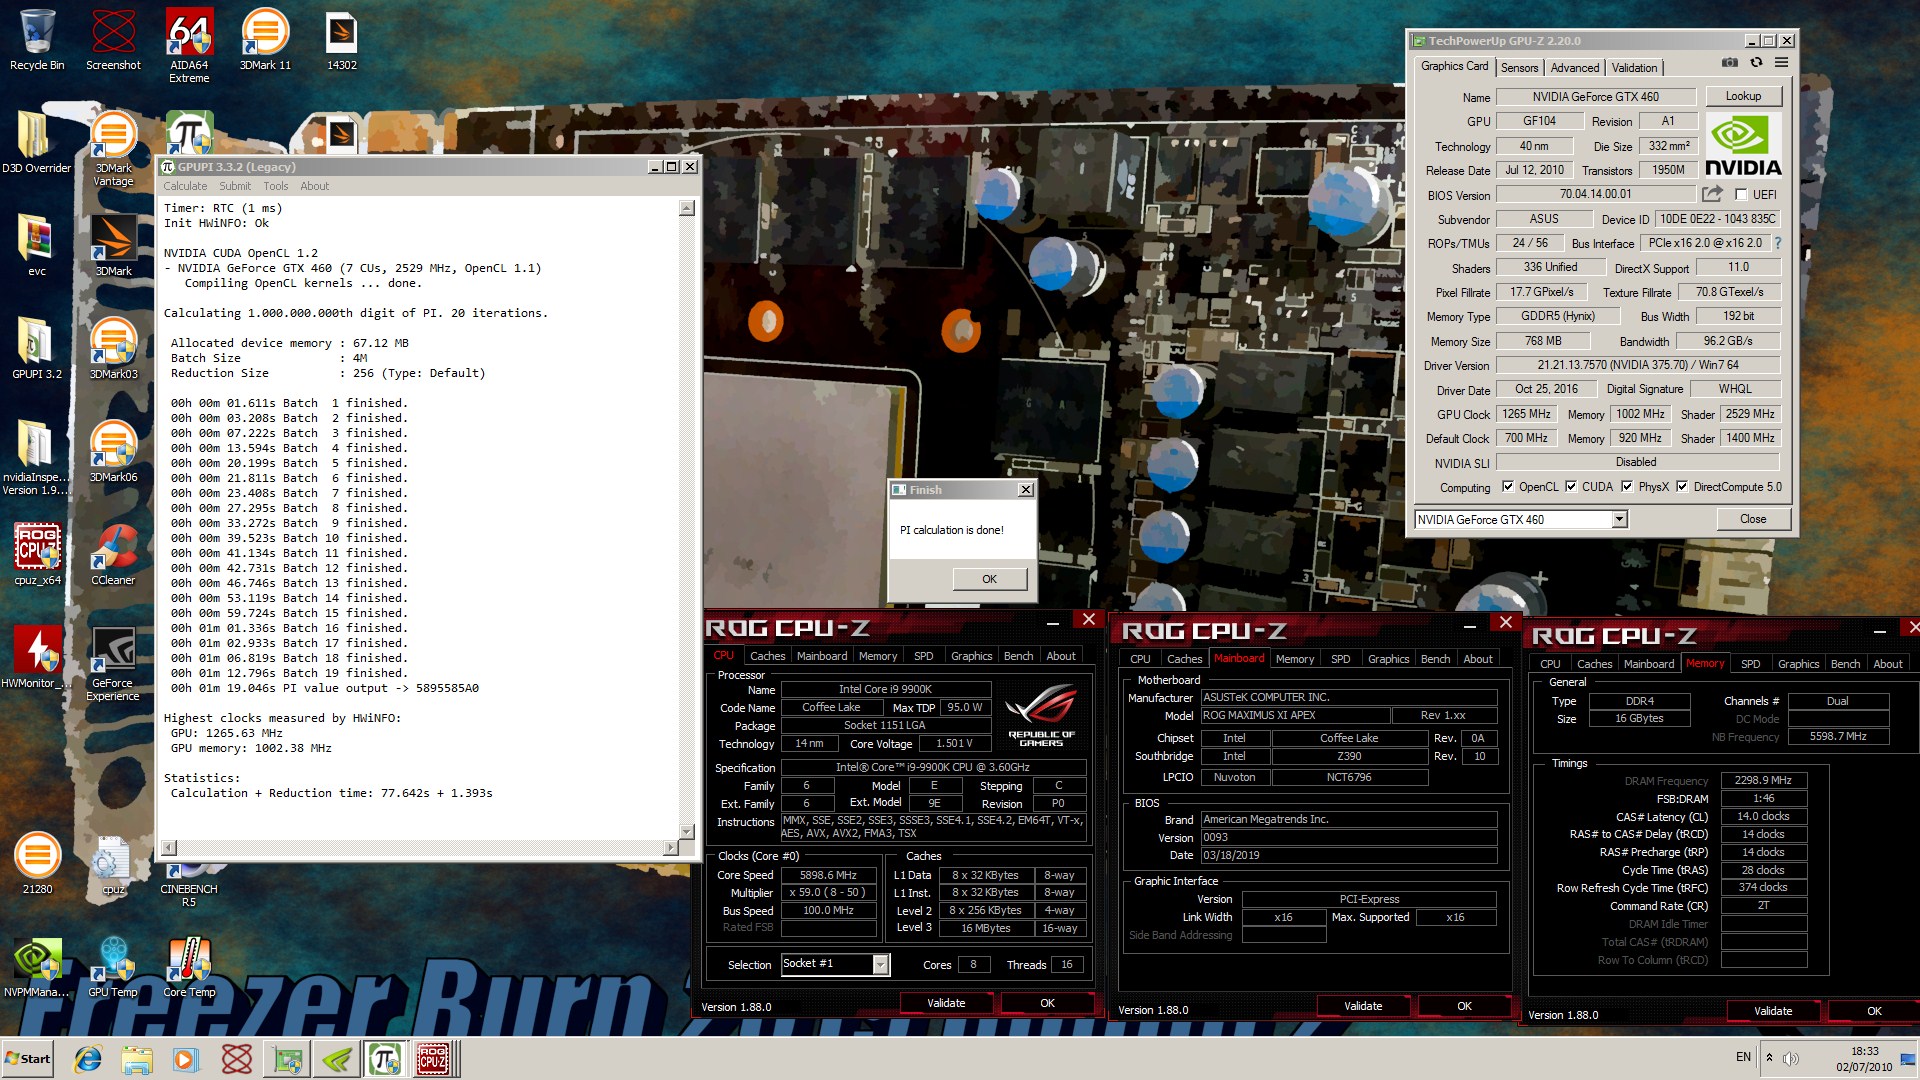Open GPUPI 3.2 folder icon
The height and width of the screenshot is (1080, 1920).
point(37,350)
